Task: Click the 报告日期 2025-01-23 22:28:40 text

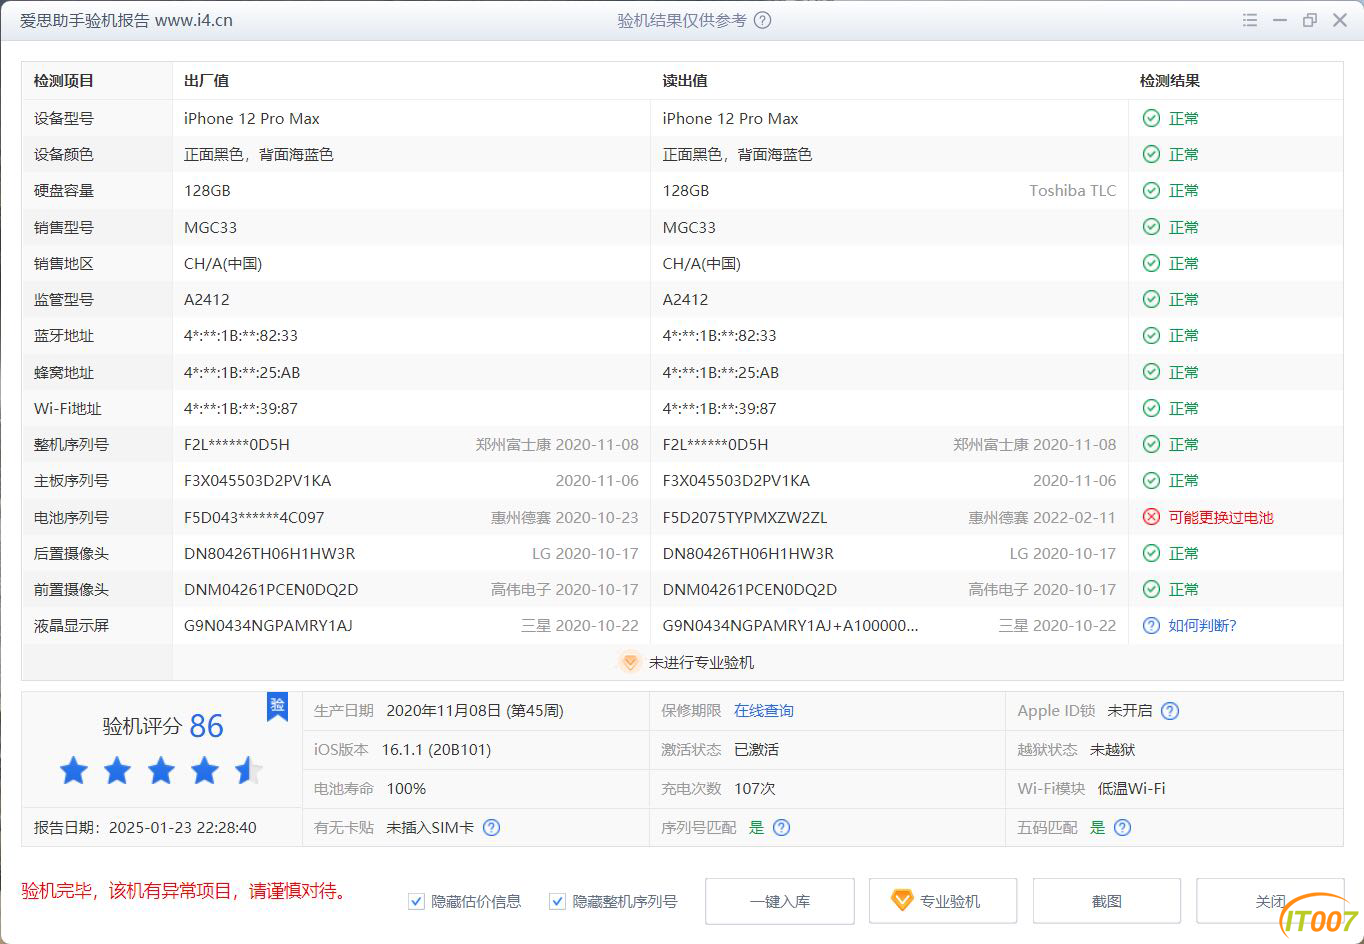Action: pos(145,827)
